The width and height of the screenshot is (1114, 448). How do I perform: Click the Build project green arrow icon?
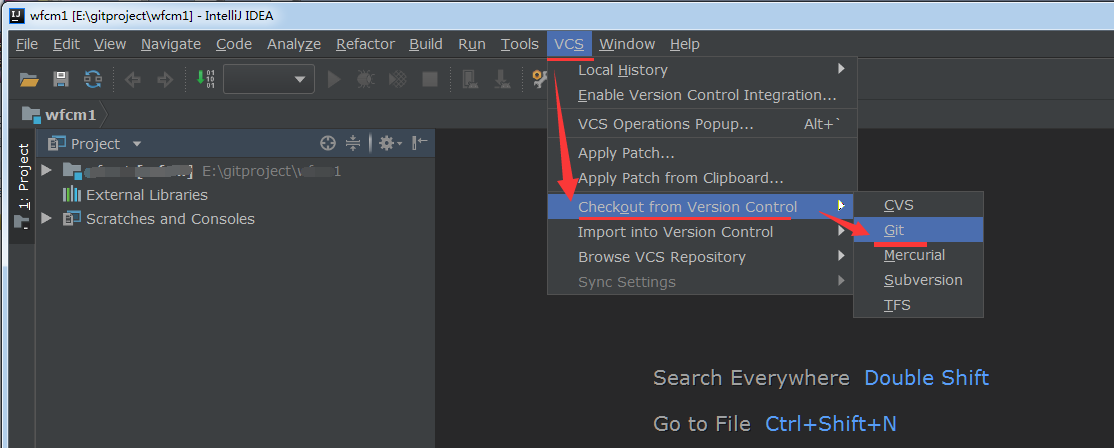[x=205, y=79]
